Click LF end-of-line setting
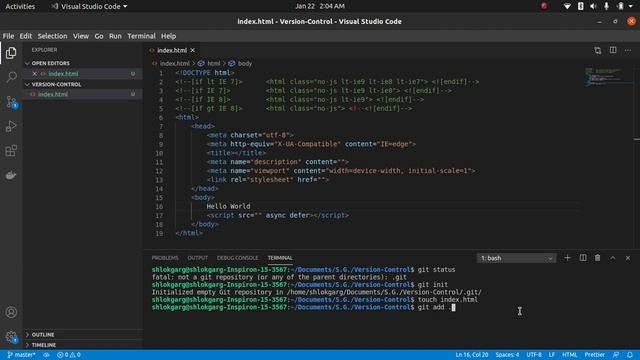Image resolution: width=640 pixels, height=360 pixels. click(551, 355)
